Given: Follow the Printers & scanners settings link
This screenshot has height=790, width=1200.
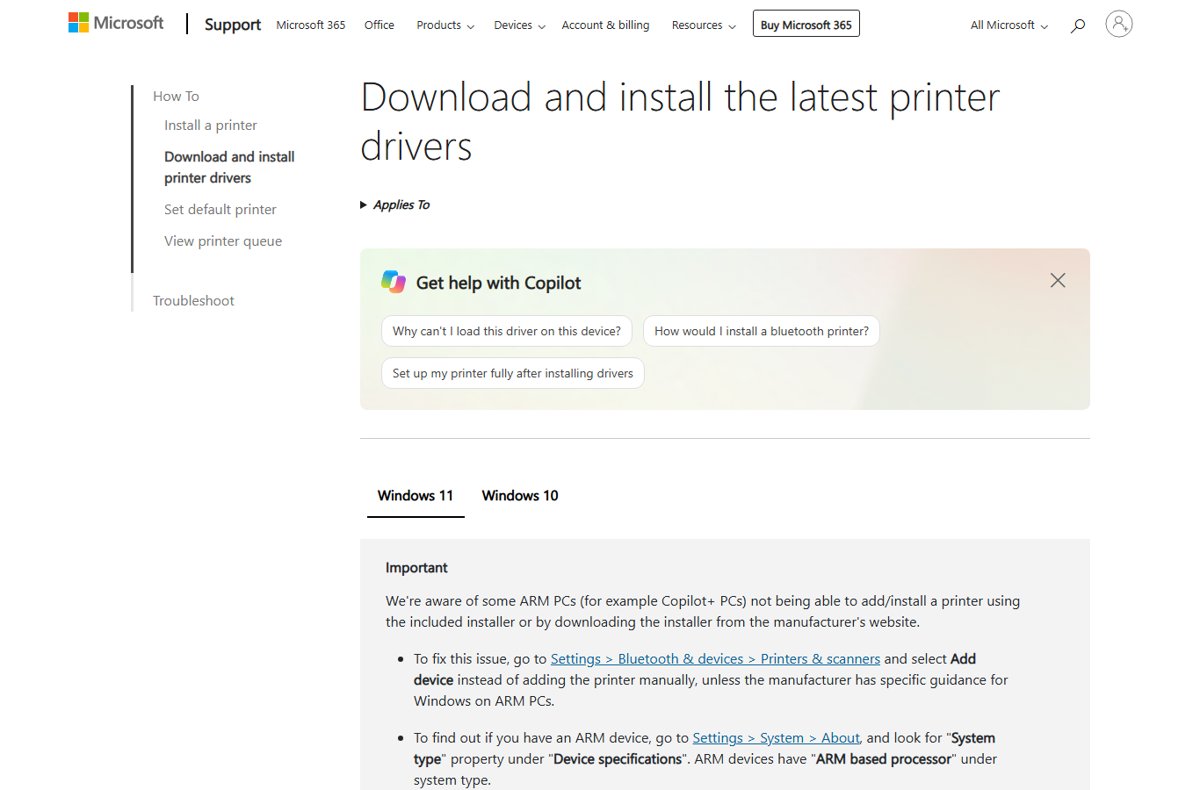Looking at the screenshot, I should (715, 658).
